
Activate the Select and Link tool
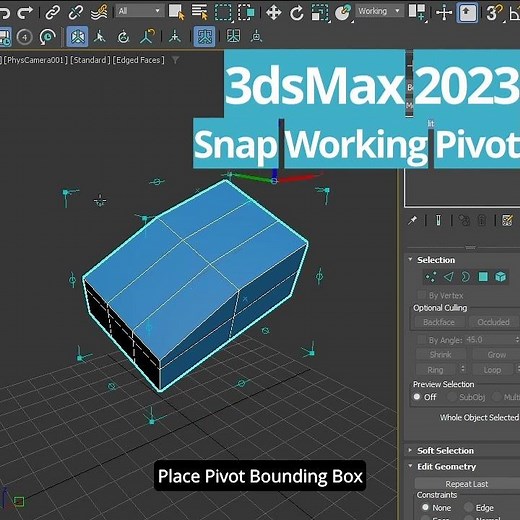(53, 13)
